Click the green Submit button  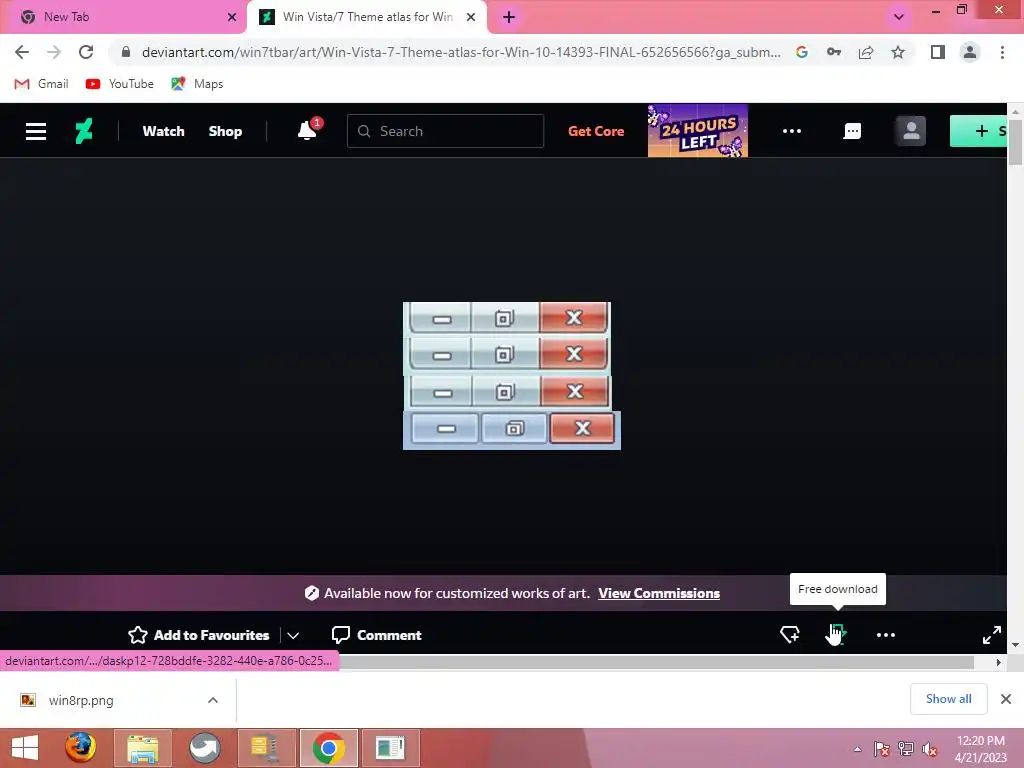click(978, 131)
